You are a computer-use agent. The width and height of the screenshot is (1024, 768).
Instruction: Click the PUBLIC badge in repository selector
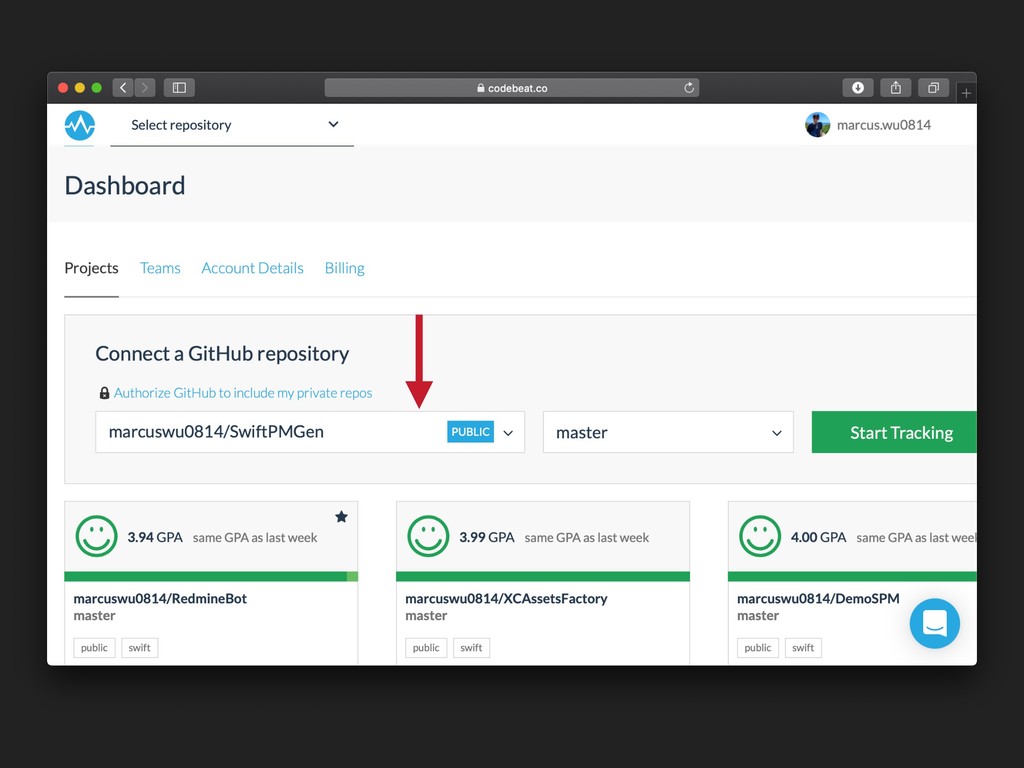[x=470, y=432]
